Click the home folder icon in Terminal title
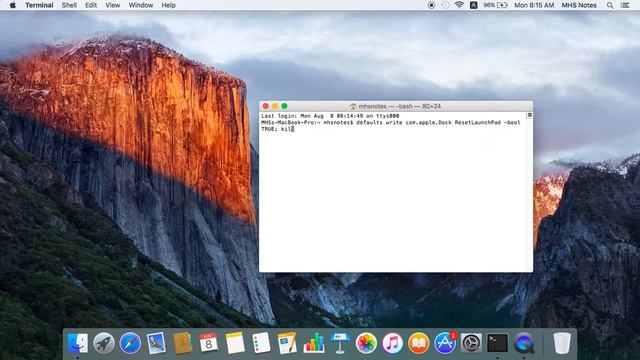 (x=353, y=106)
